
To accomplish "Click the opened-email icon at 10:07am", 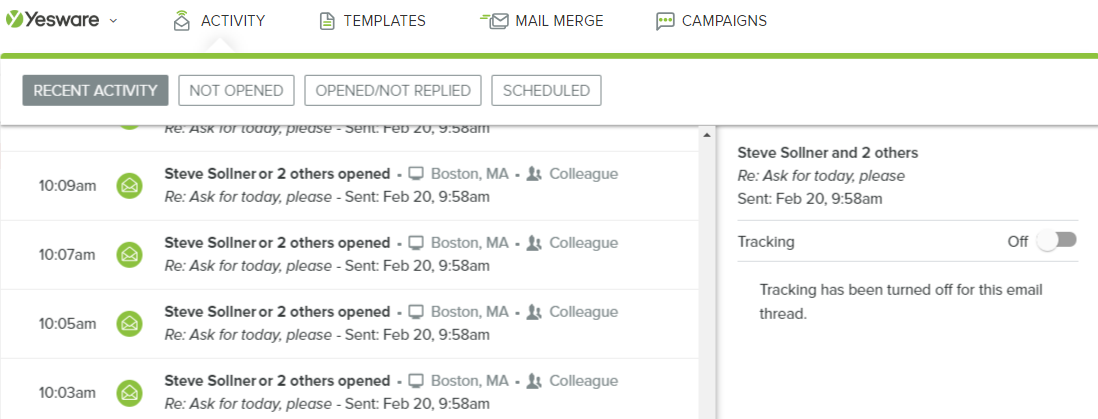I will 129,254.
